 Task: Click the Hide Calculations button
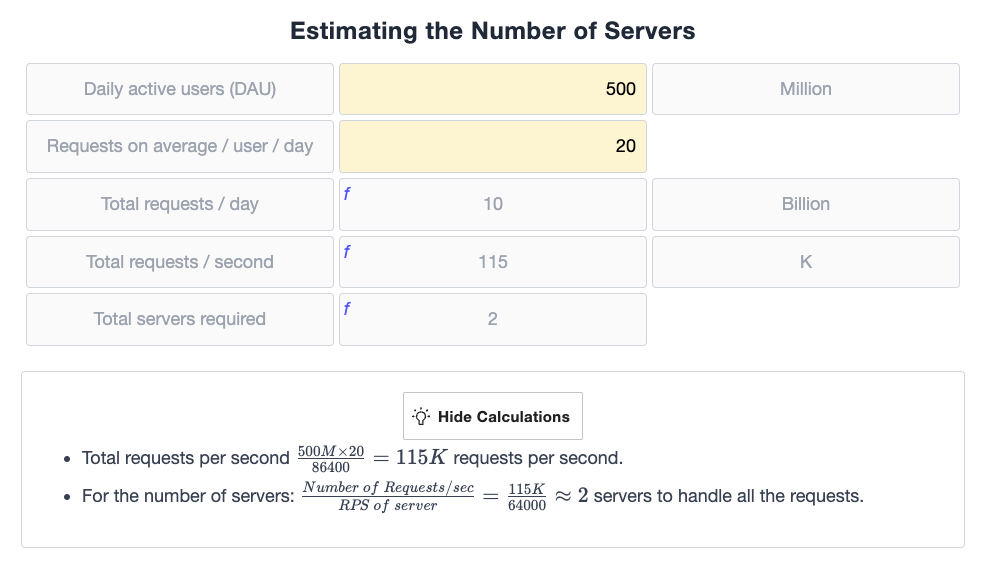493,416
